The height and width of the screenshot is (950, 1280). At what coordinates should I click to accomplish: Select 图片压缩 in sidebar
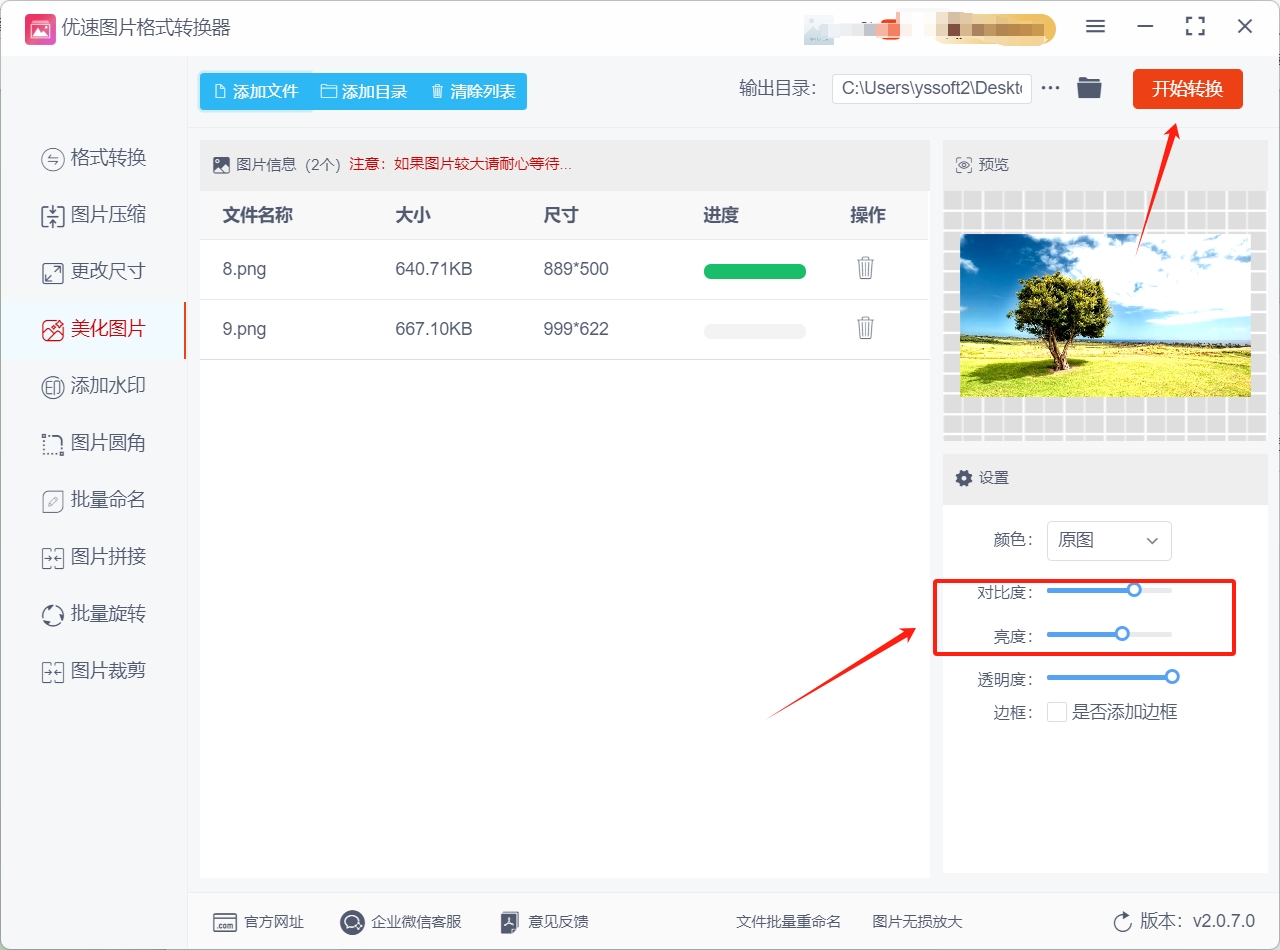click(x=94, y=215)
